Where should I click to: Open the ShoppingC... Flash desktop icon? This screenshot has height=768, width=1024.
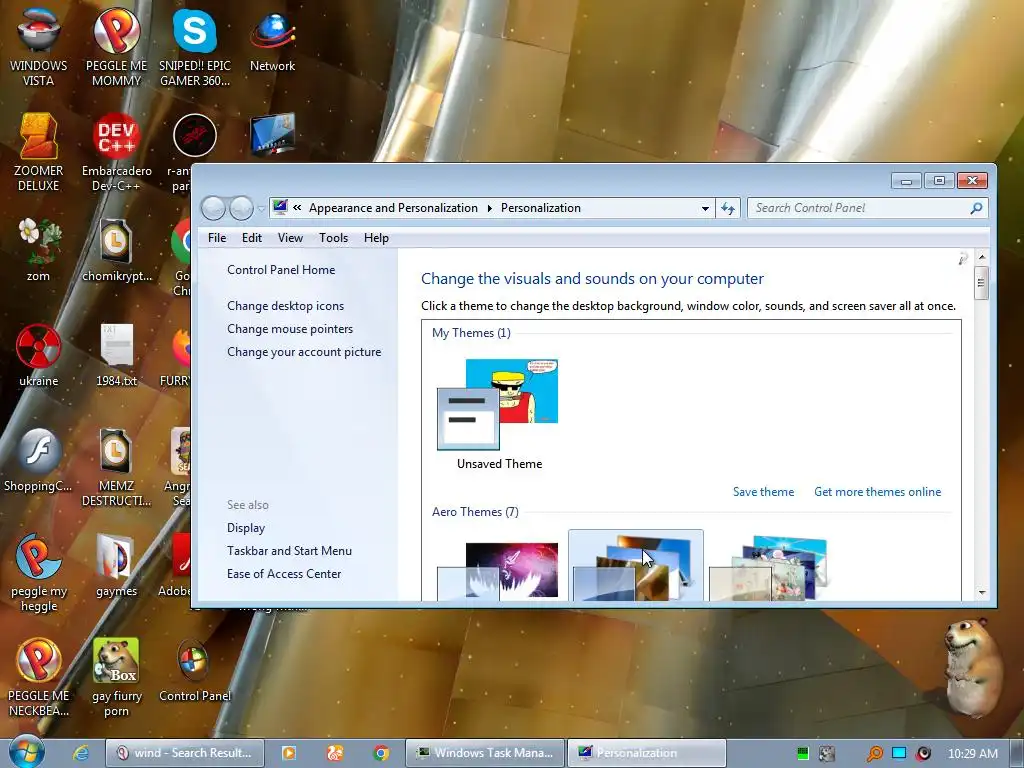38,460
